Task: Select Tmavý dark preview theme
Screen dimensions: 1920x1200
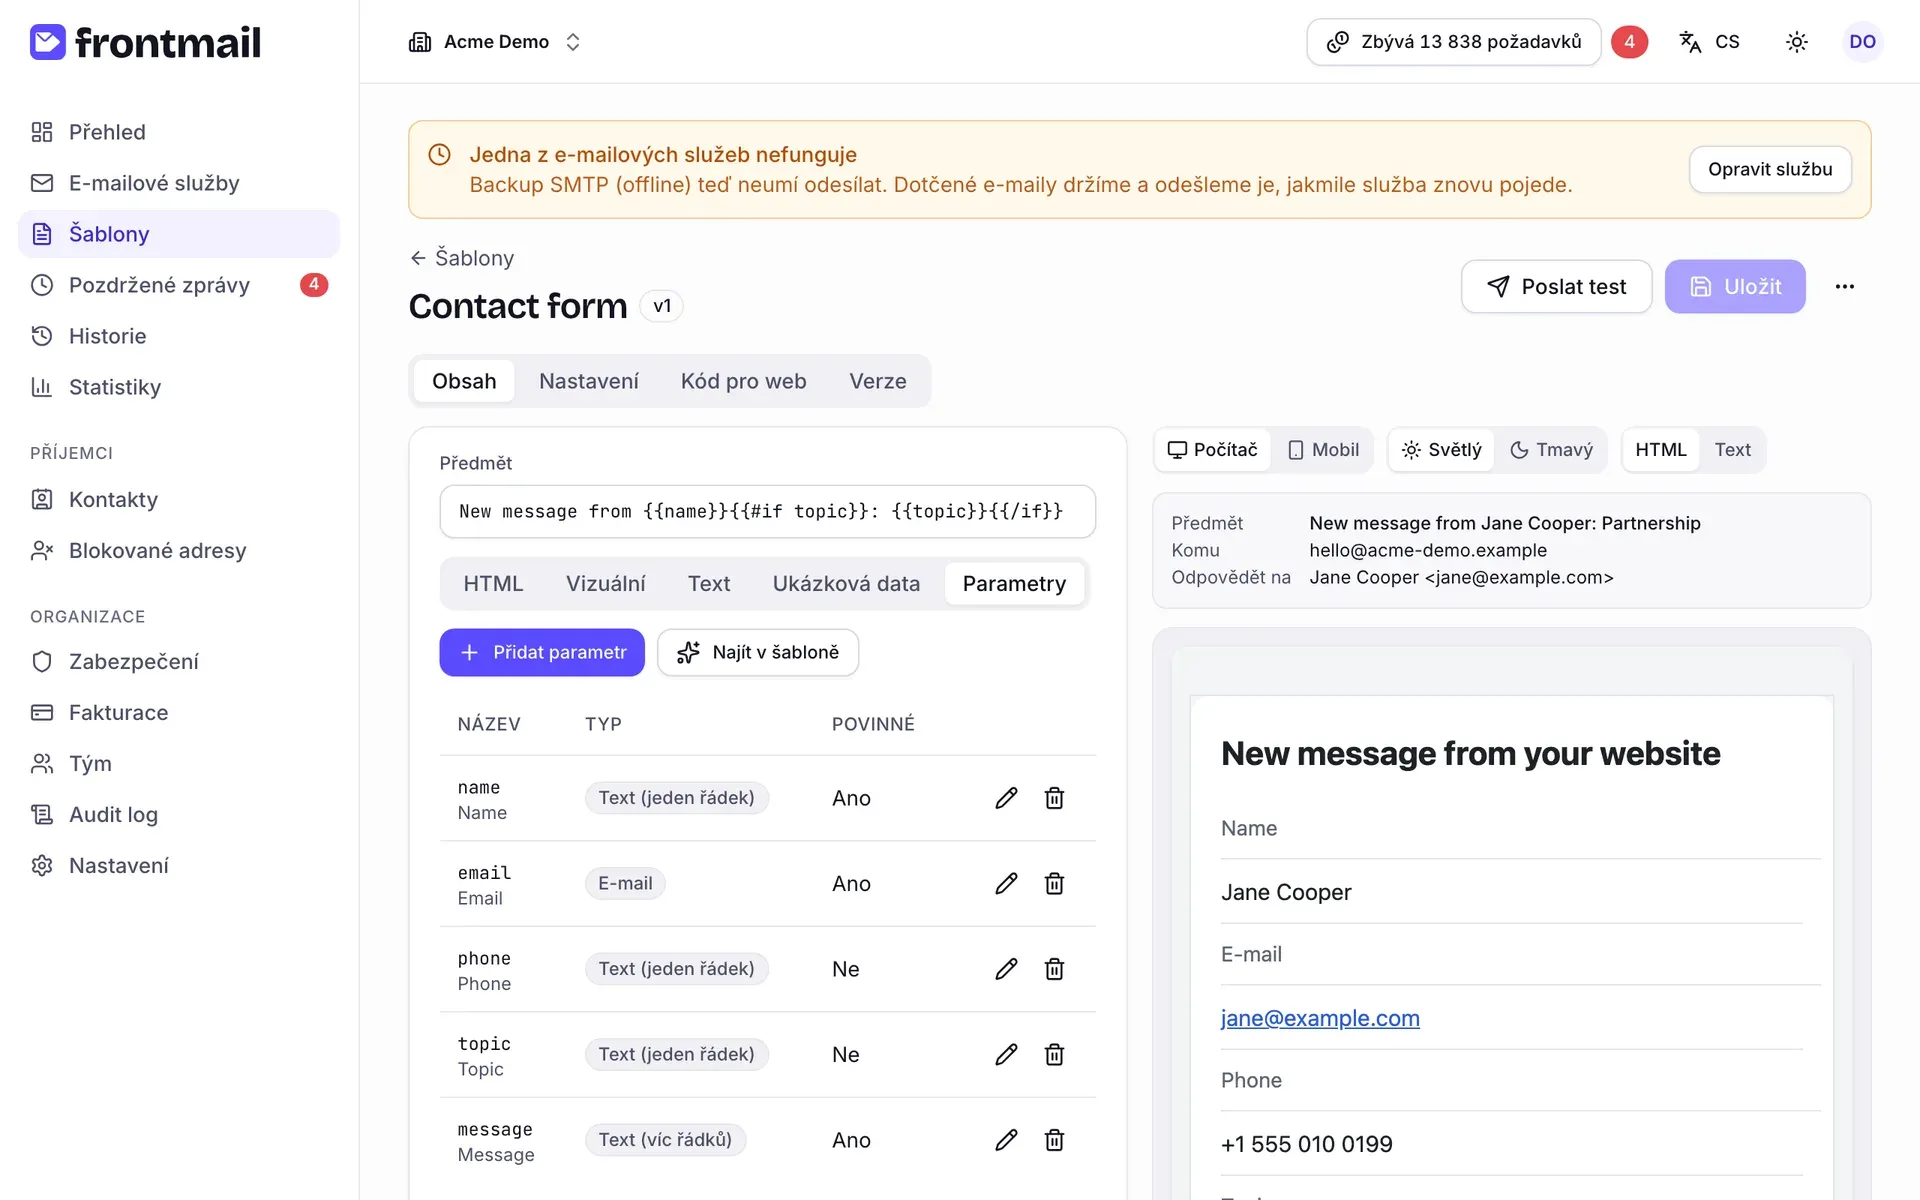Action: 1551,450
